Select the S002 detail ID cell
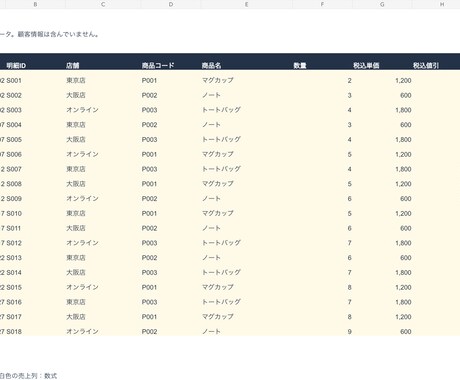This screenshot has height=380, width=460. (14, 95)
